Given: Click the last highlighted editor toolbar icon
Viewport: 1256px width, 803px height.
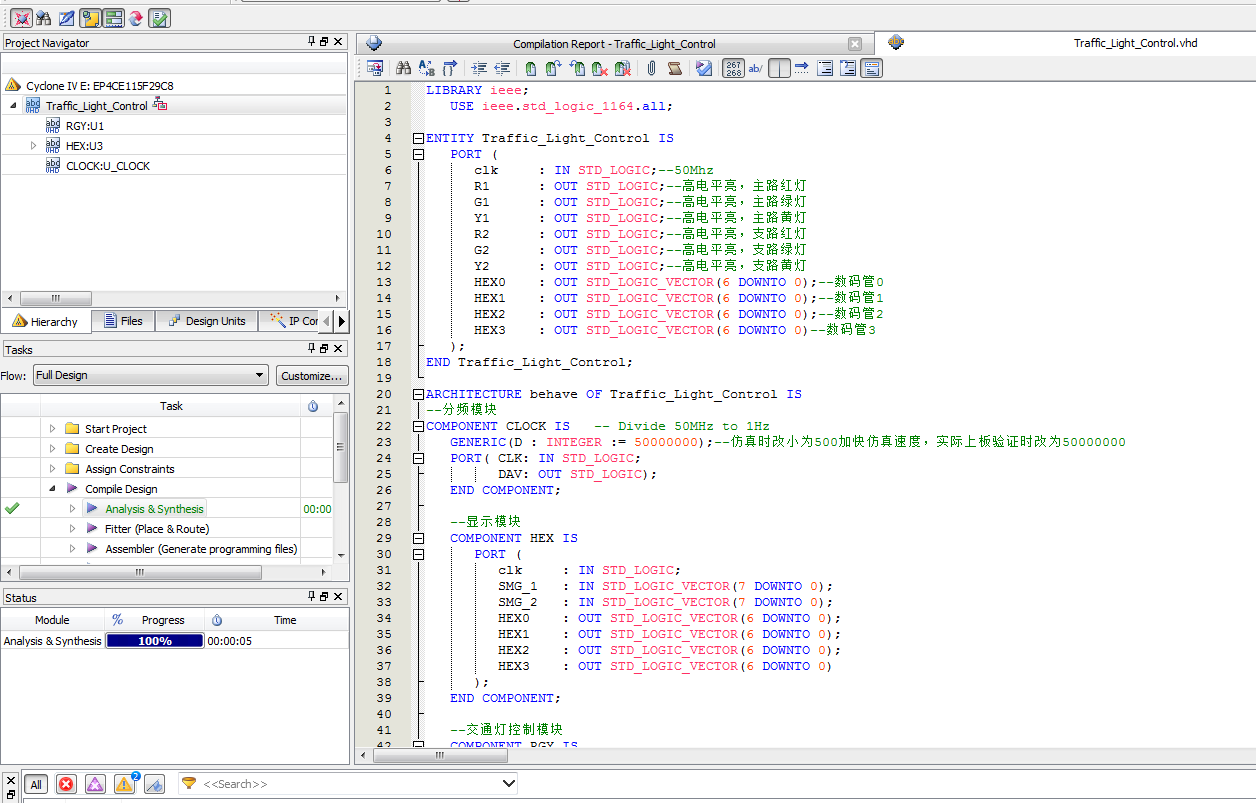Looking at the screenshot, I should (x=871, y=68).
